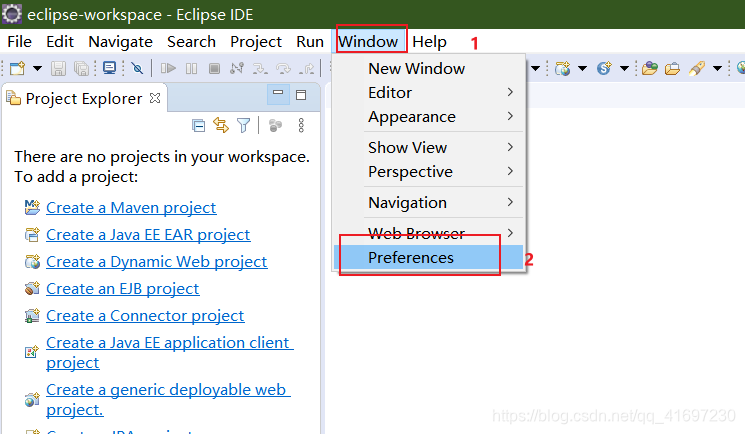Click the Java EE EAR project icon
745x434 pixels.
32,234
